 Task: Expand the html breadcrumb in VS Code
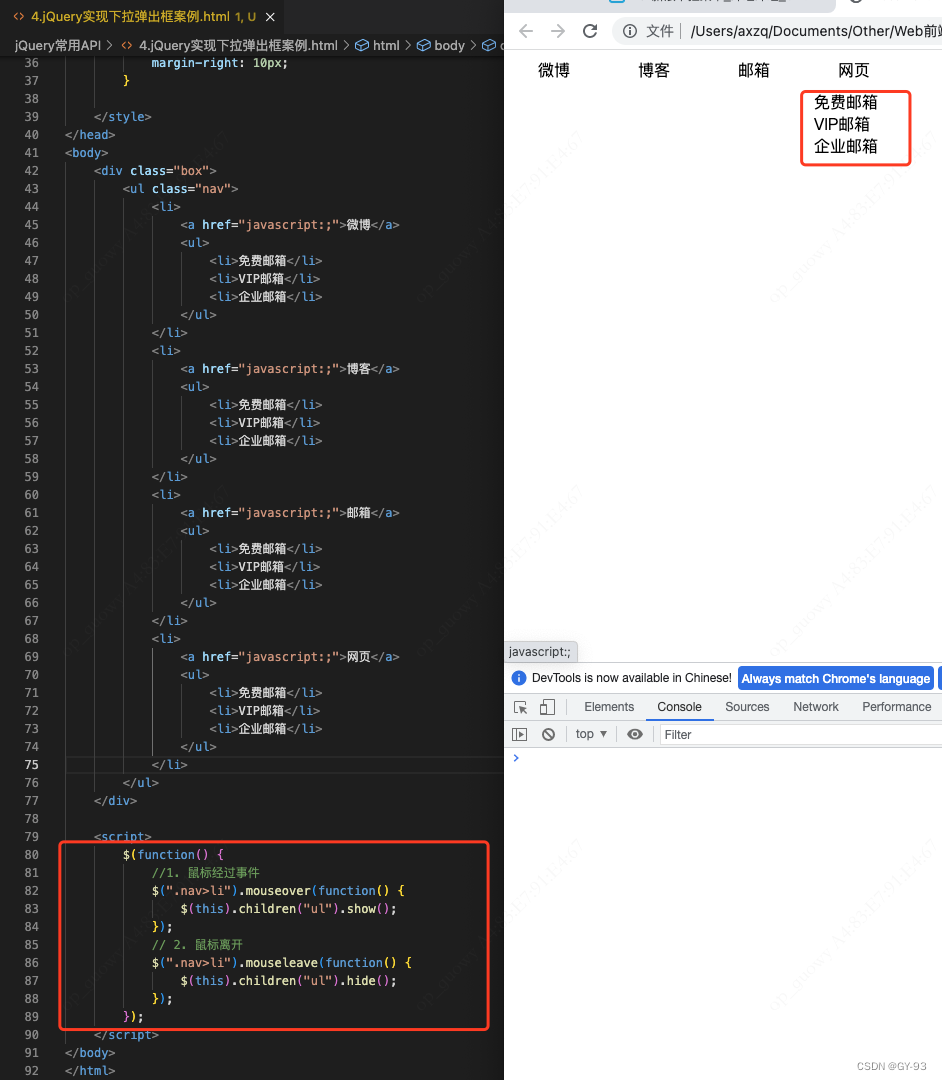pyautogui.click(x=386, y=44)
